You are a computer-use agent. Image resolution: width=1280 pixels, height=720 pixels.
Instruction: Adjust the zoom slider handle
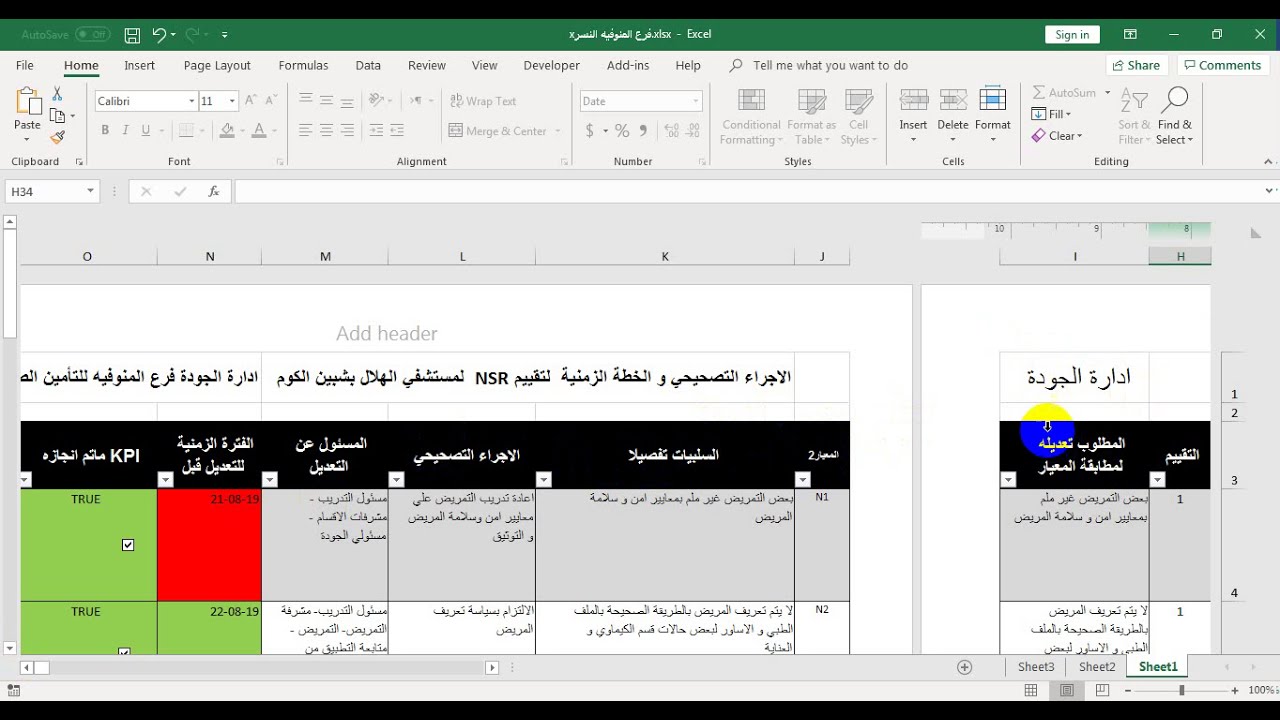pos(1181,690)
